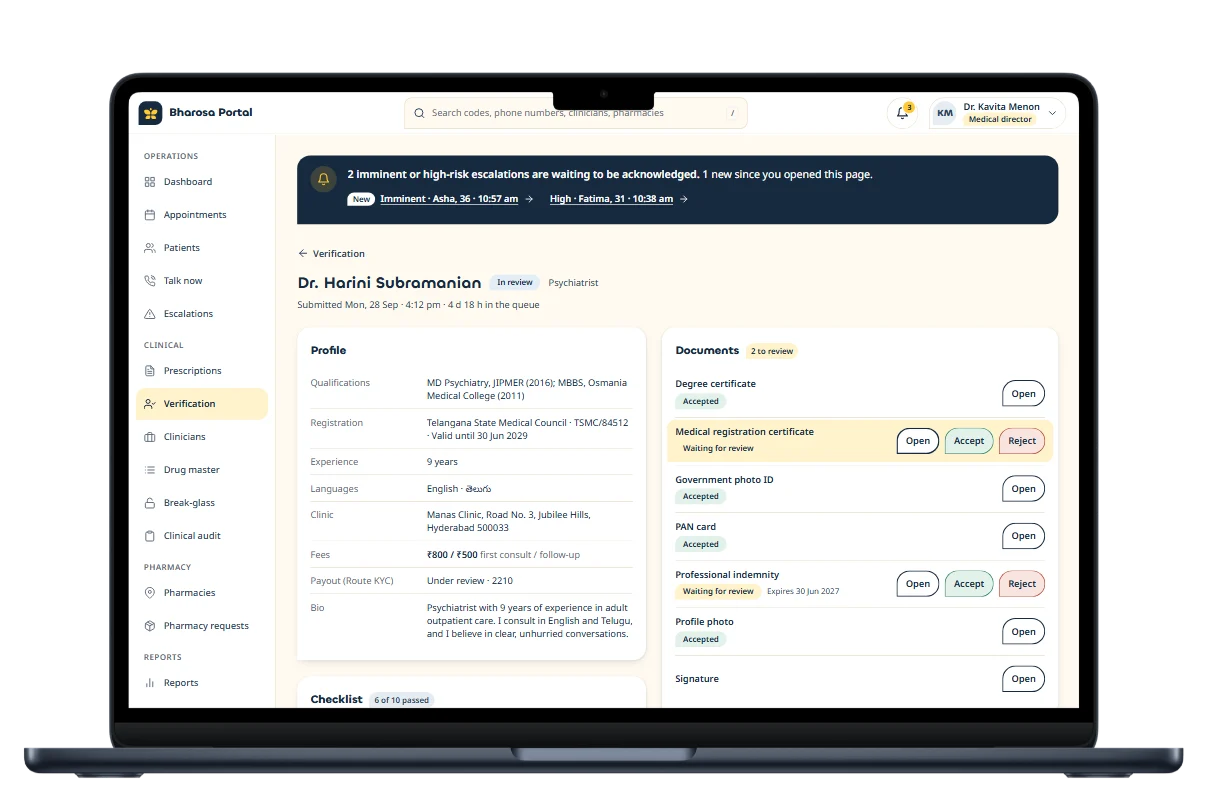
Task: Click the In review status badge
Action: (x=515, y=283)
